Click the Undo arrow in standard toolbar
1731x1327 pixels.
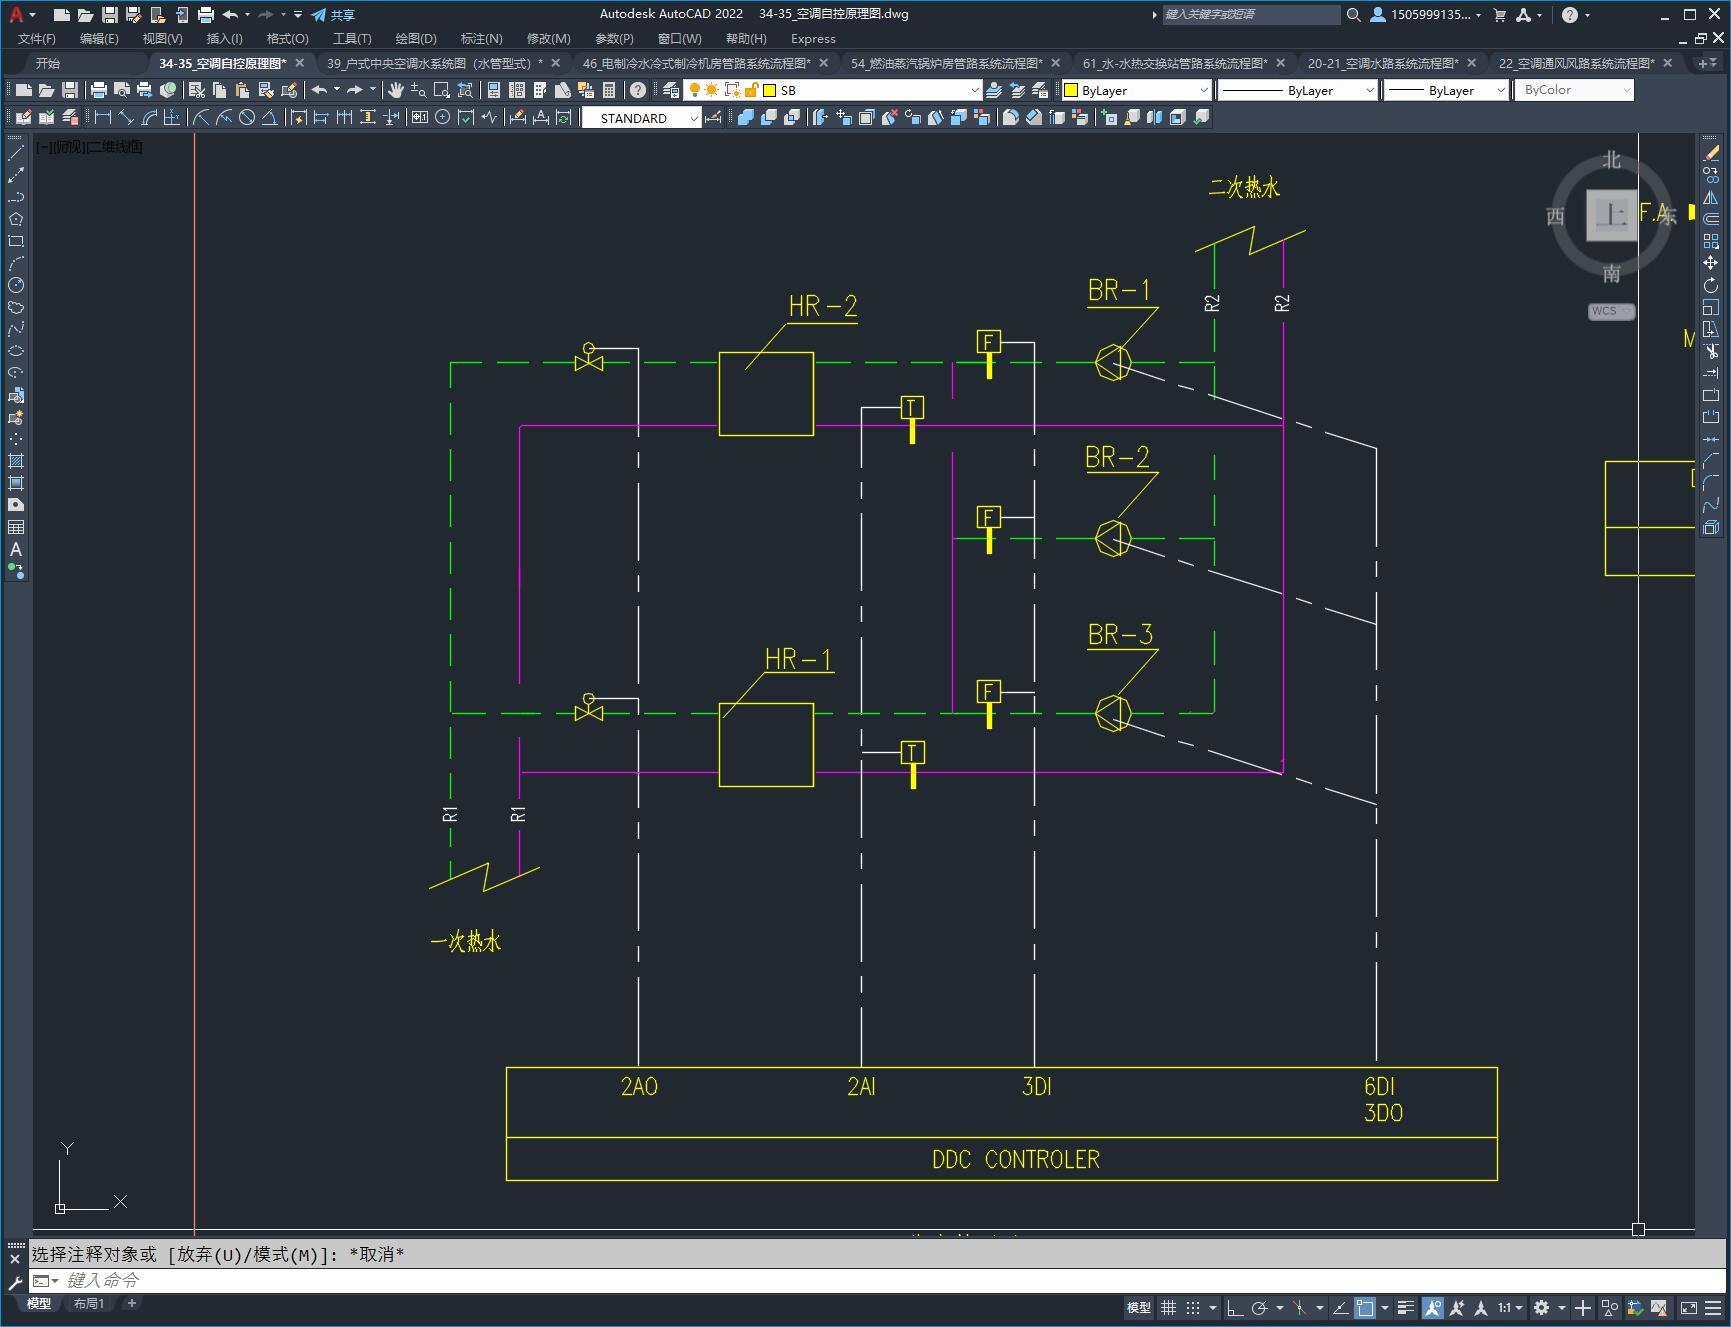pyautogui.click(x=319, y=90)
